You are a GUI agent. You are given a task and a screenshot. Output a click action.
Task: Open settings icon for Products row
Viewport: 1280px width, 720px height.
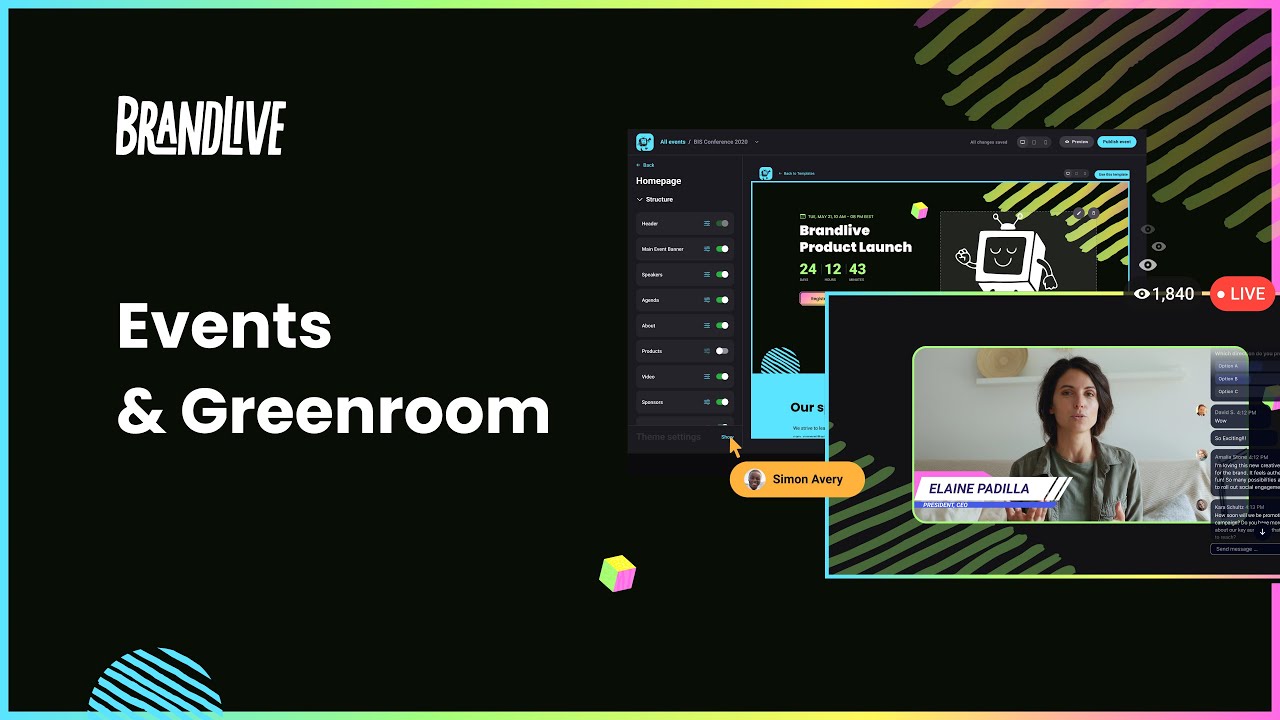point(707,351)
